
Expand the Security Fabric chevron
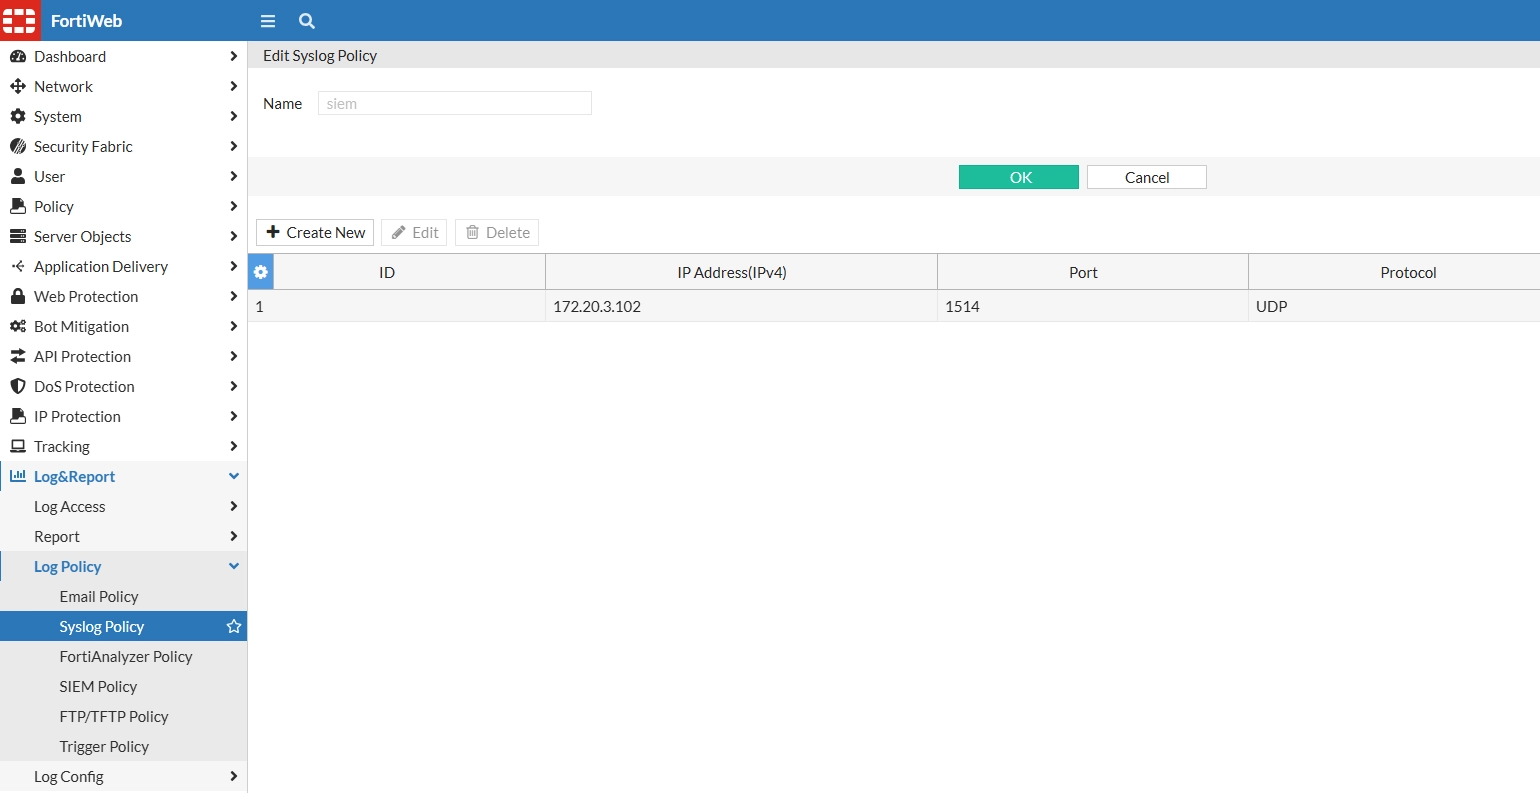[x=233, y=147]
